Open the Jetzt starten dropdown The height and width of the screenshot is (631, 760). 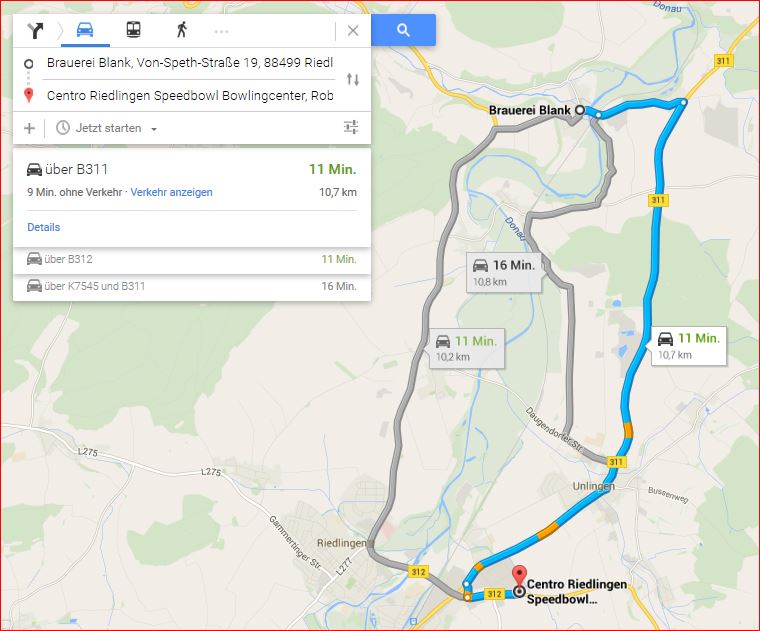(107, 128)
